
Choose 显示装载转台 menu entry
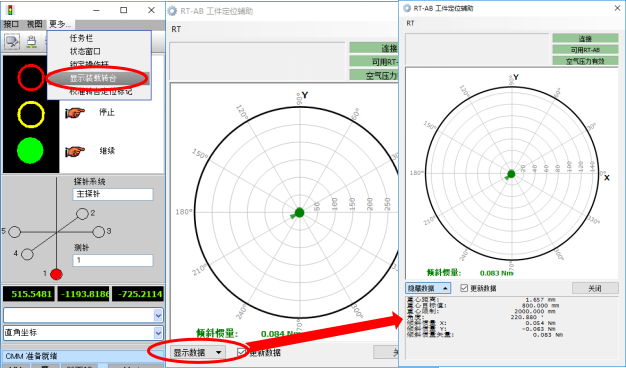tap(99, 78)
